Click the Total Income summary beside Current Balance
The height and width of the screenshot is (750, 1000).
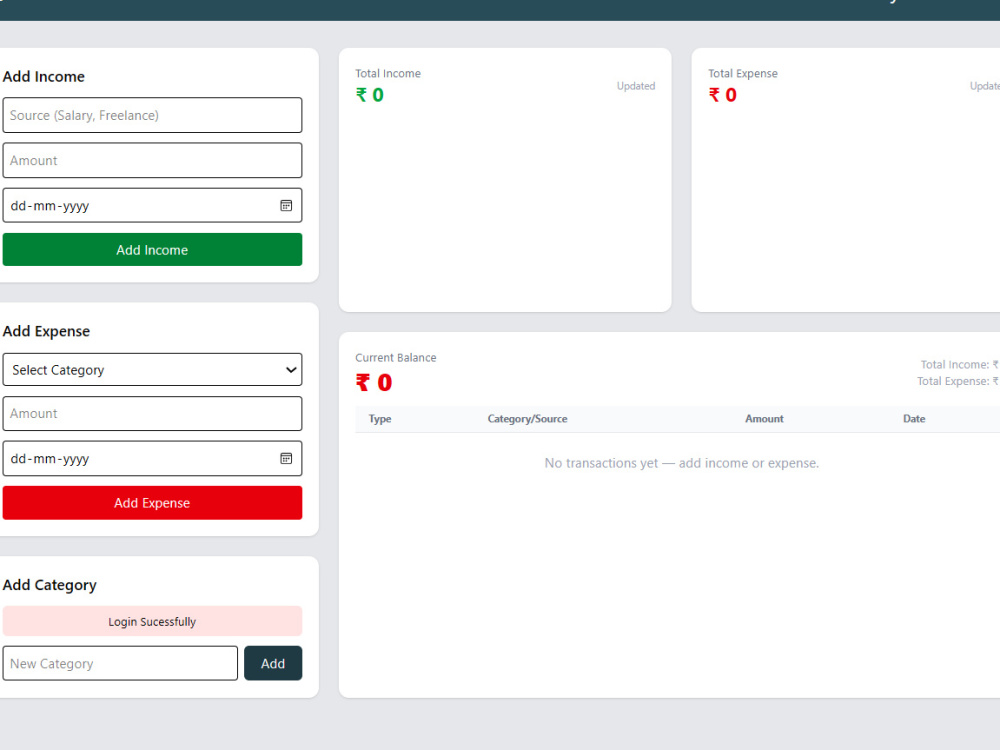point(960,365)
